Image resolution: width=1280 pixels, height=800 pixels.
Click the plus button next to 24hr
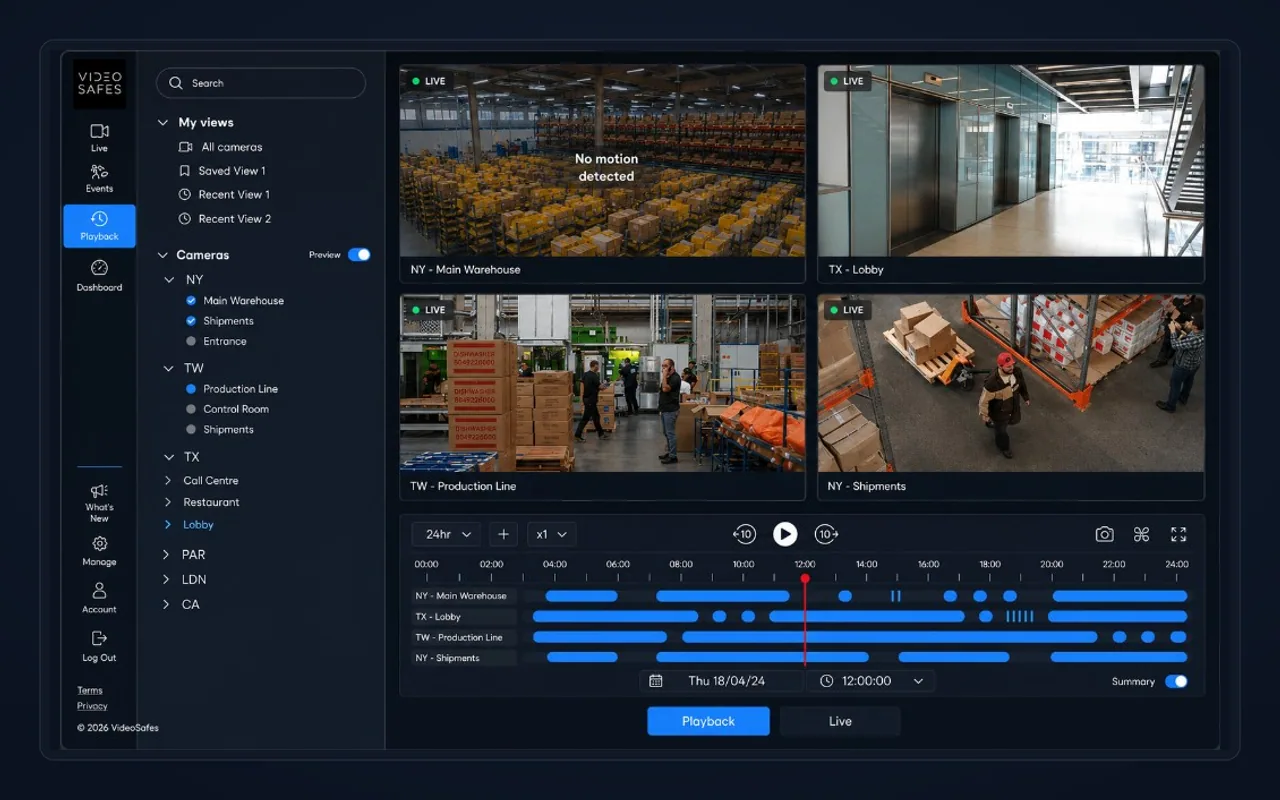[x=504, y=535]
